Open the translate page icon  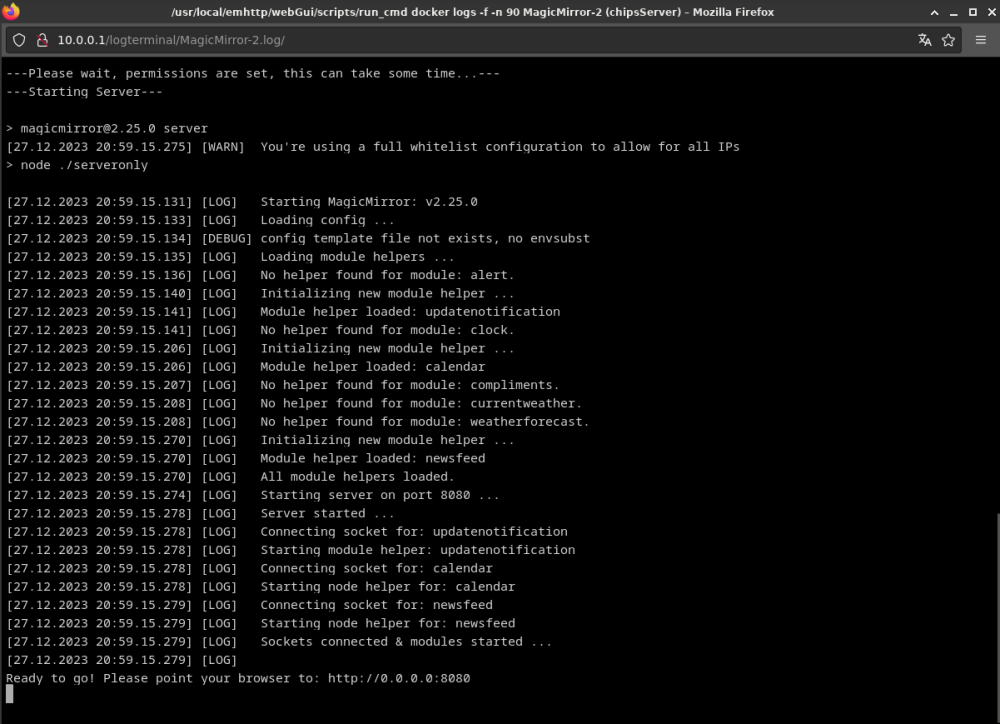pyautogui.click(x=925, y=40)
